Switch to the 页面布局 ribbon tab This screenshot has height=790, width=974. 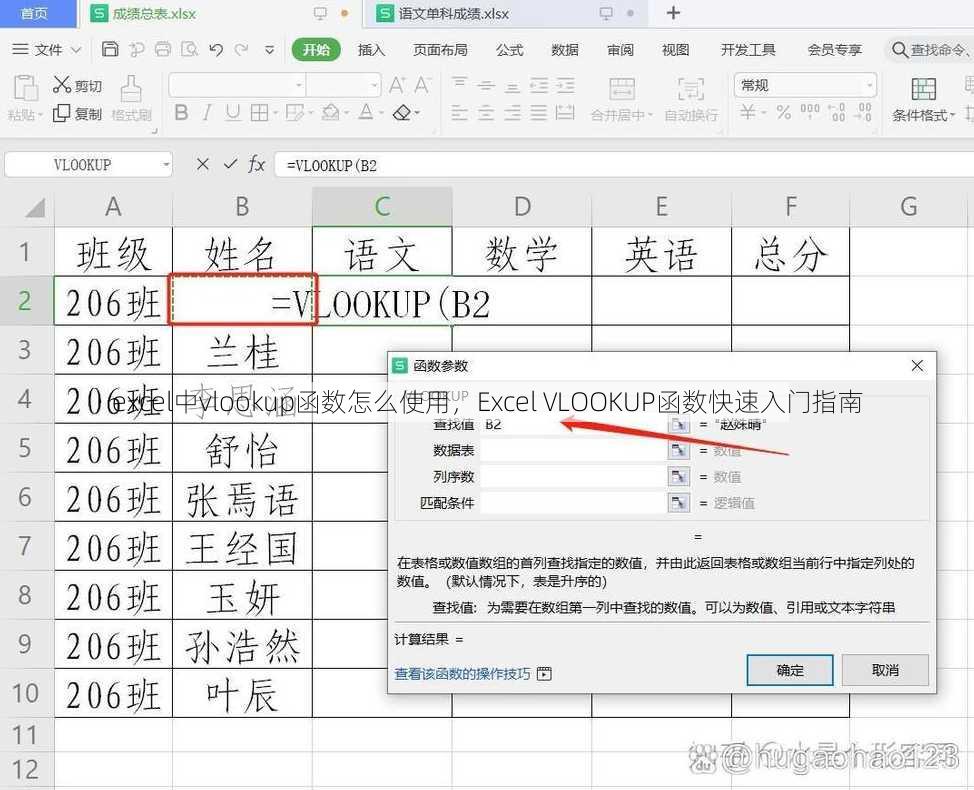point(440,50)
